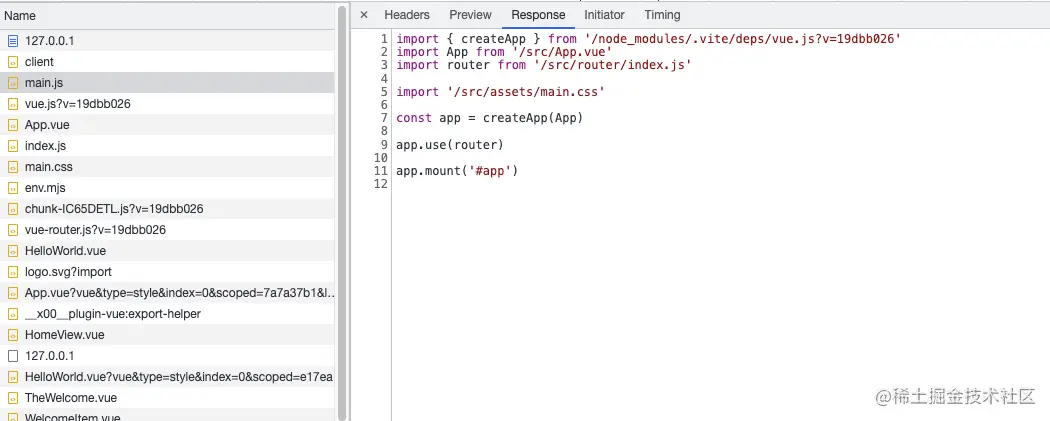Click line number 11 in the gutter

[381, 171]
